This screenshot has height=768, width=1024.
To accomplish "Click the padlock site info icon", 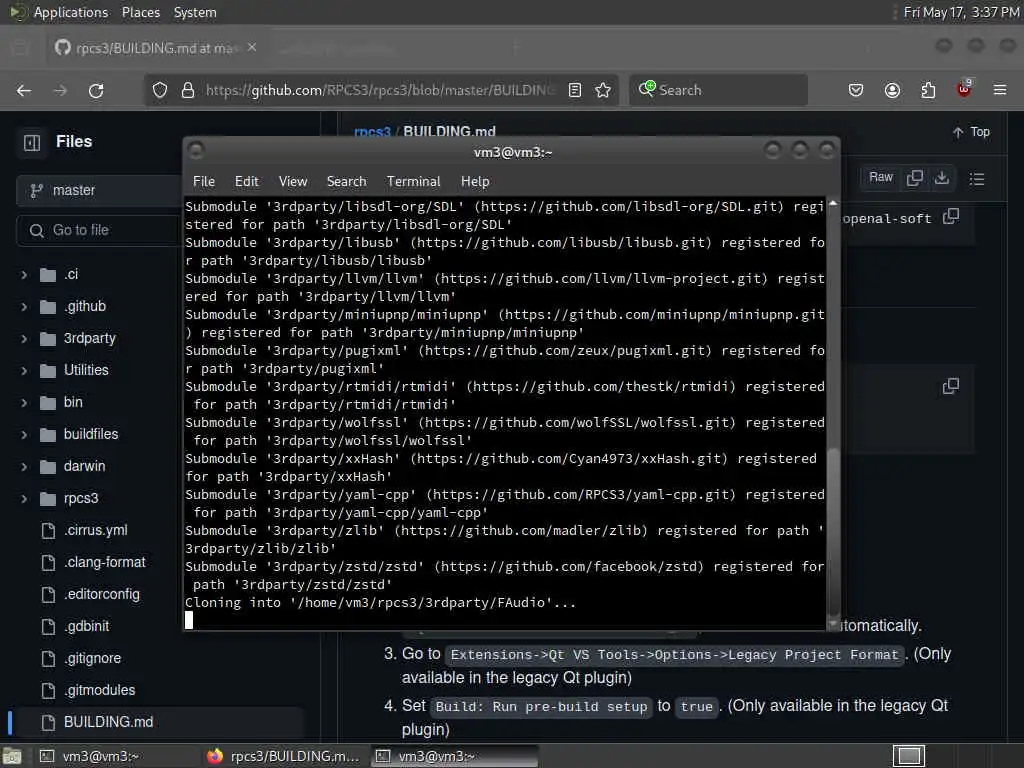I will [187, 90].
